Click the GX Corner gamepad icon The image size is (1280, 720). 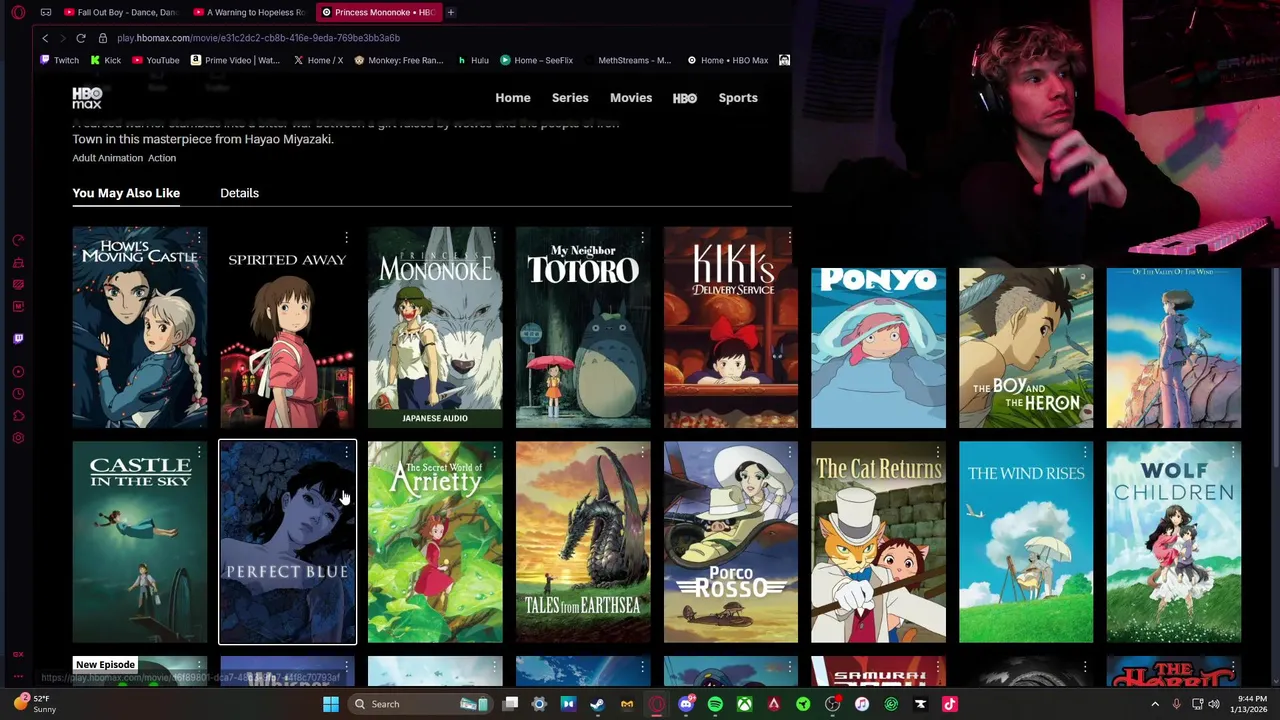coord(47,12)
